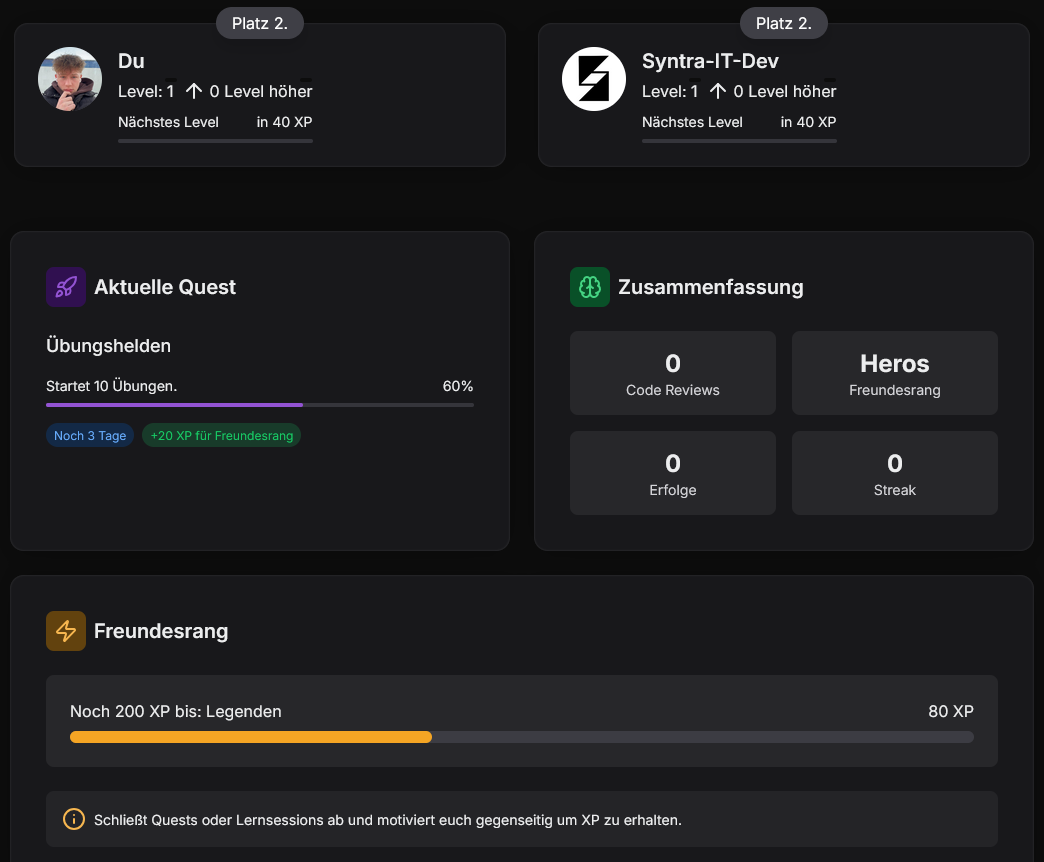Viewport: 1044px width, 862px height.
Task: Click the purple Übungshelden quest progress bar
Action: click(x=260, y=405)
